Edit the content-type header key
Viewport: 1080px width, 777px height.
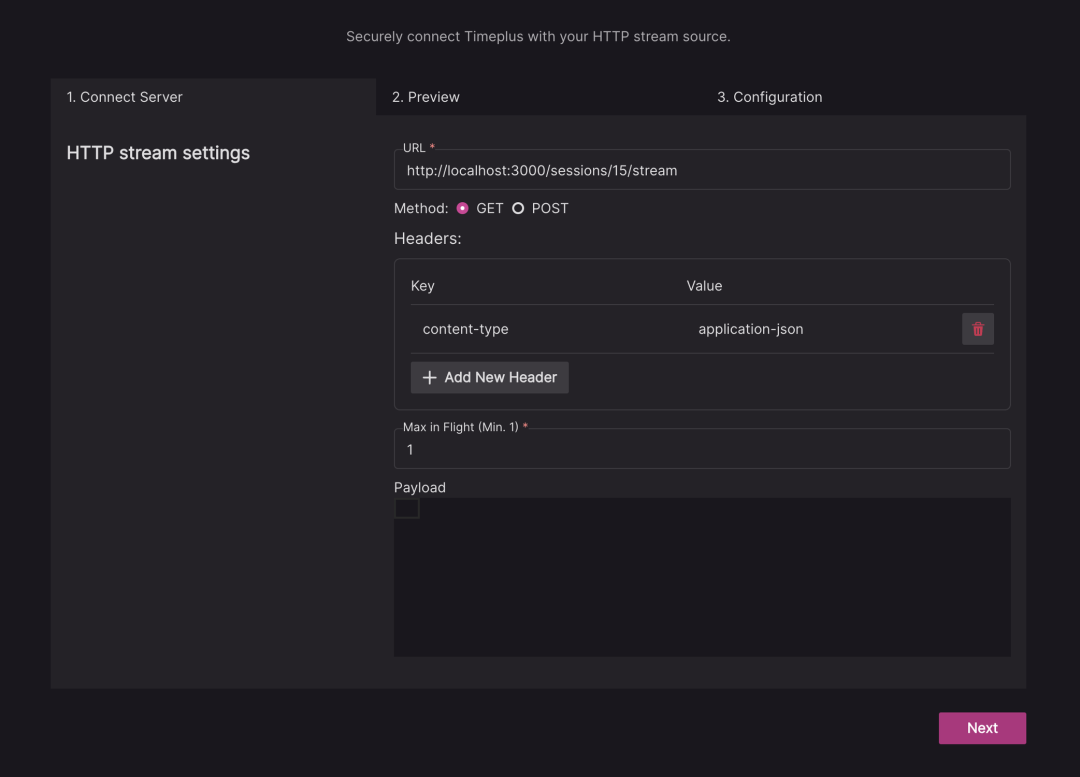(x=466, y=329)
